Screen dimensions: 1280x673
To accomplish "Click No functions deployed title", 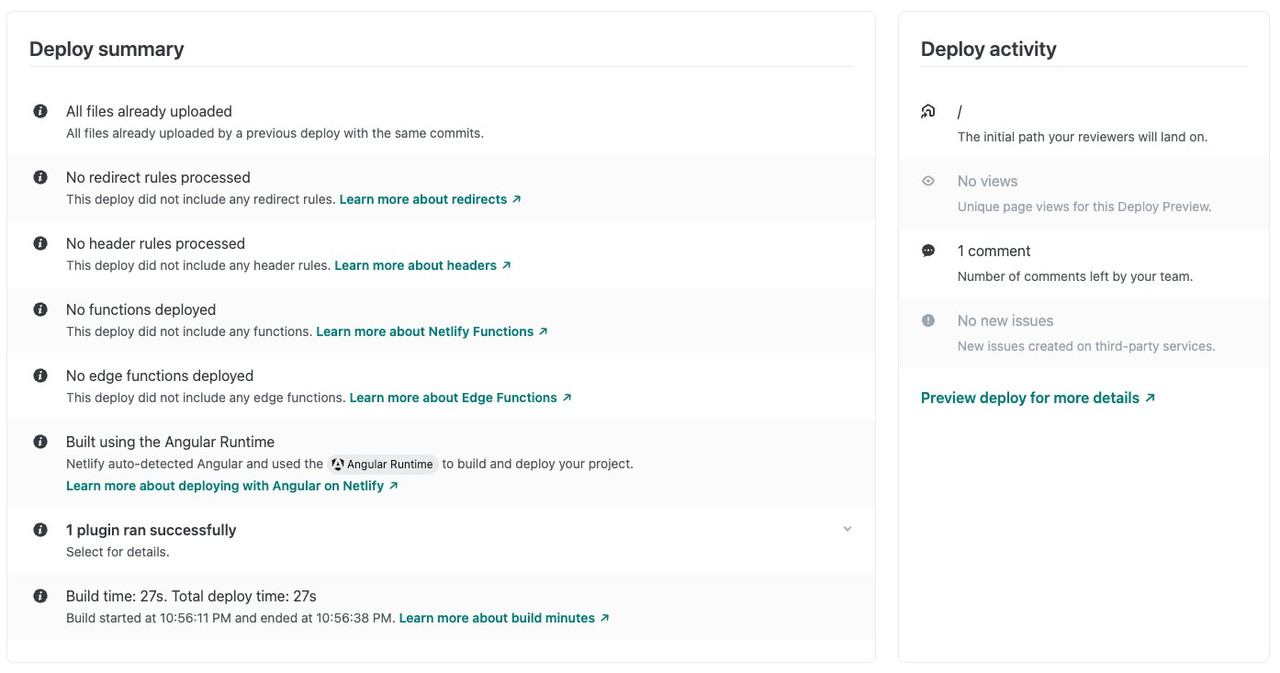I will tap(141, 309).
